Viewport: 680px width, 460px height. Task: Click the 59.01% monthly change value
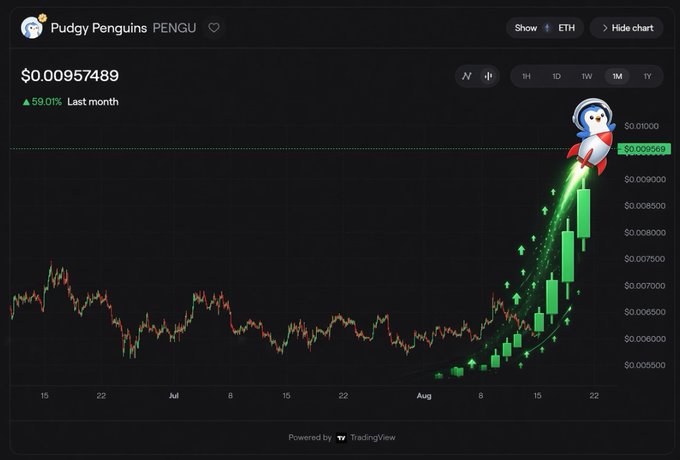coord(47,102)
